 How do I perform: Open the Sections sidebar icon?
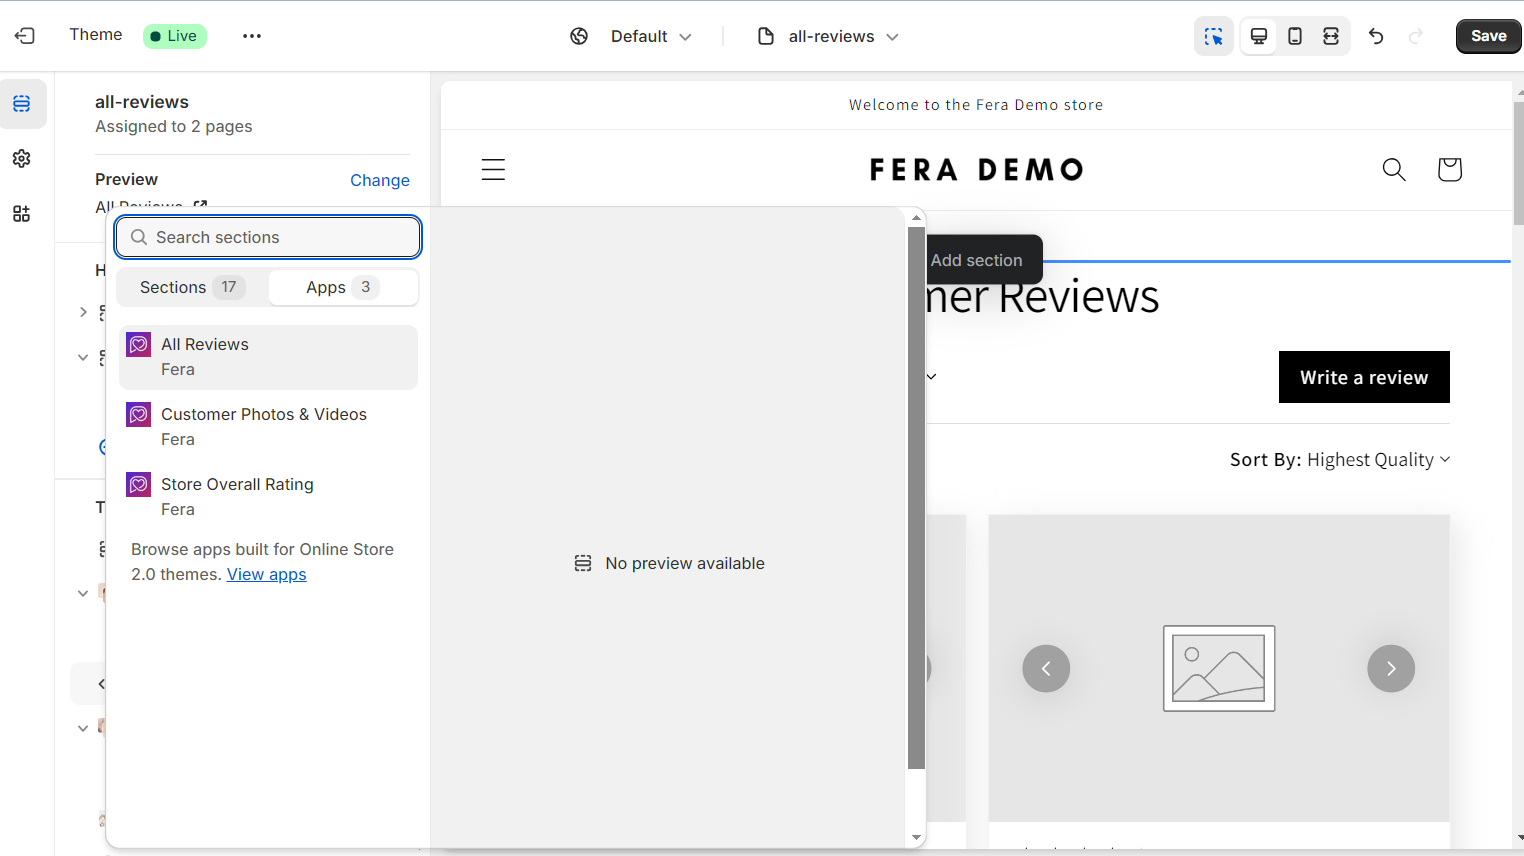point(22,104)
